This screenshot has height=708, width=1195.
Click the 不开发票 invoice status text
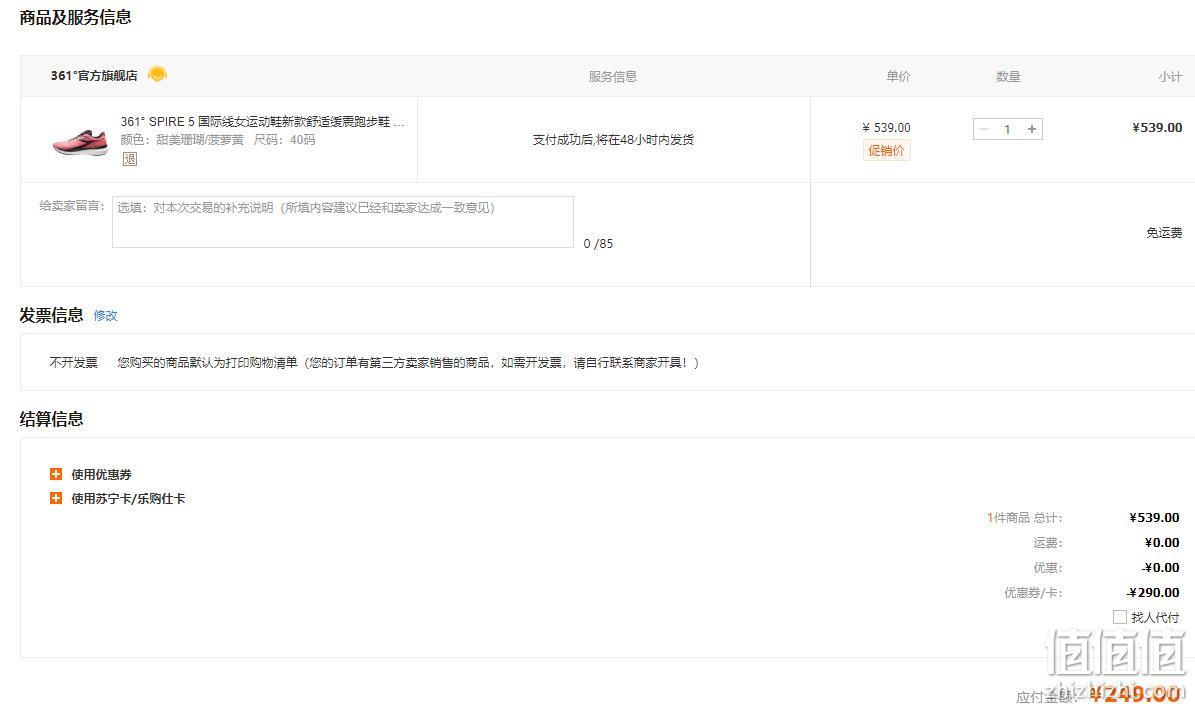tap(74, 363)
